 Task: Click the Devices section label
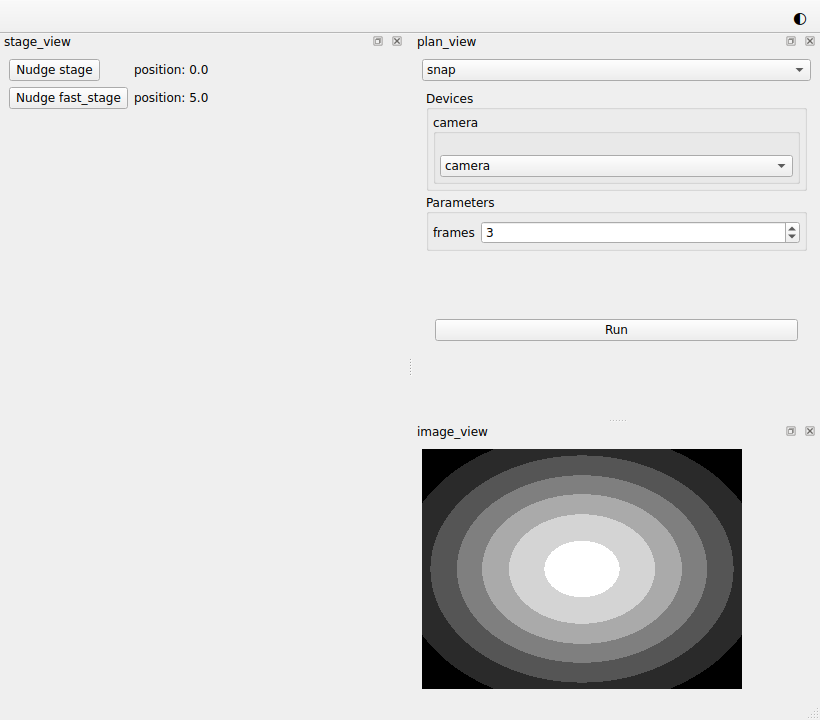[x=449, y=99]
